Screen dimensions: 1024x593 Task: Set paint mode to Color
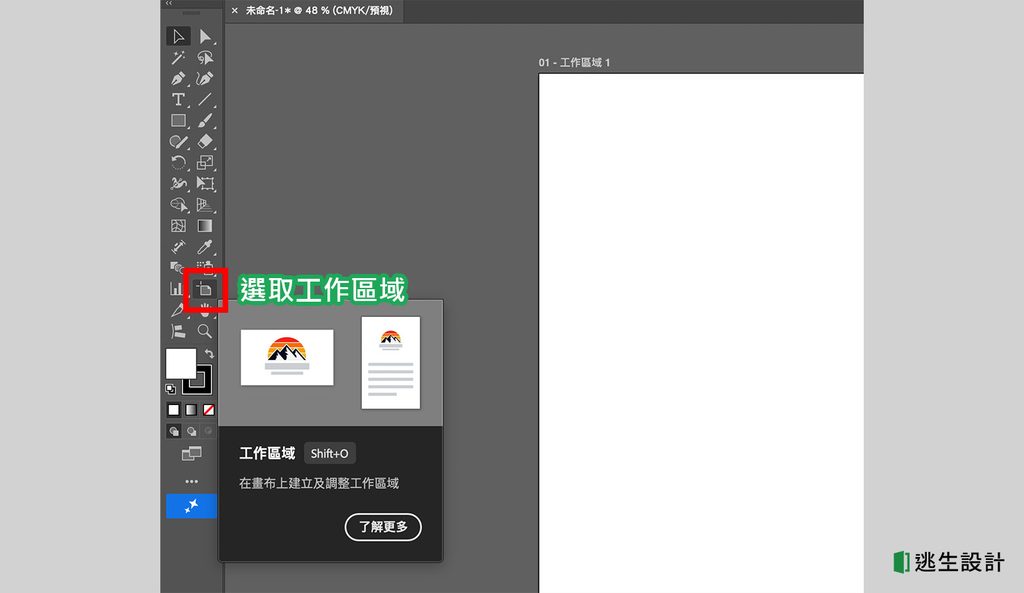pyautogui.click(x=173, y=410)
